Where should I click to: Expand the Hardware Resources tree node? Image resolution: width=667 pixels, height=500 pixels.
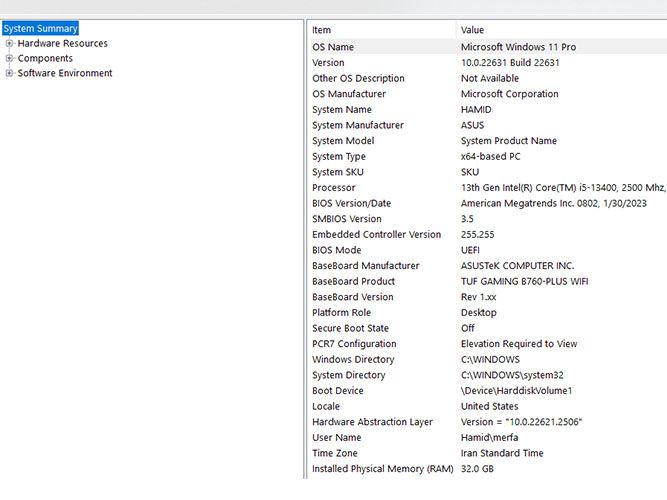(9, 44)
